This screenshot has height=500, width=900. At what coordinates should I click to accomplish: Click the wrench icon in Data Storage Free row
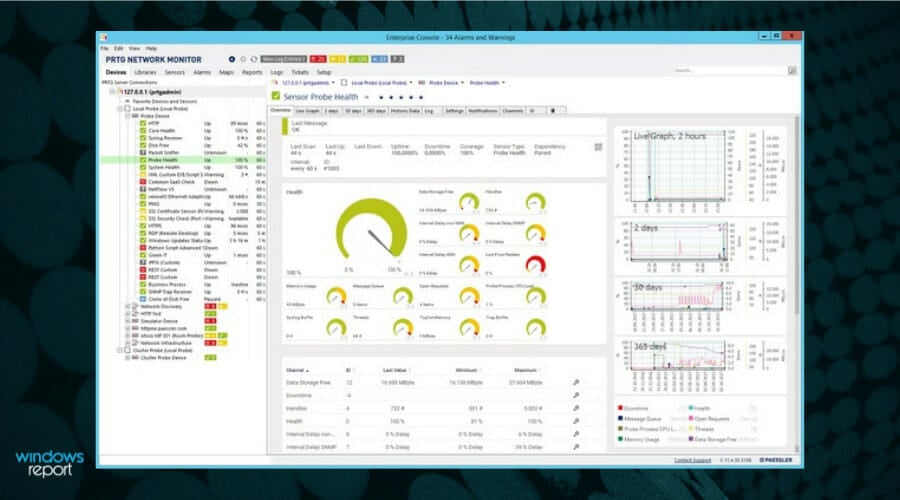pos(576,382)
